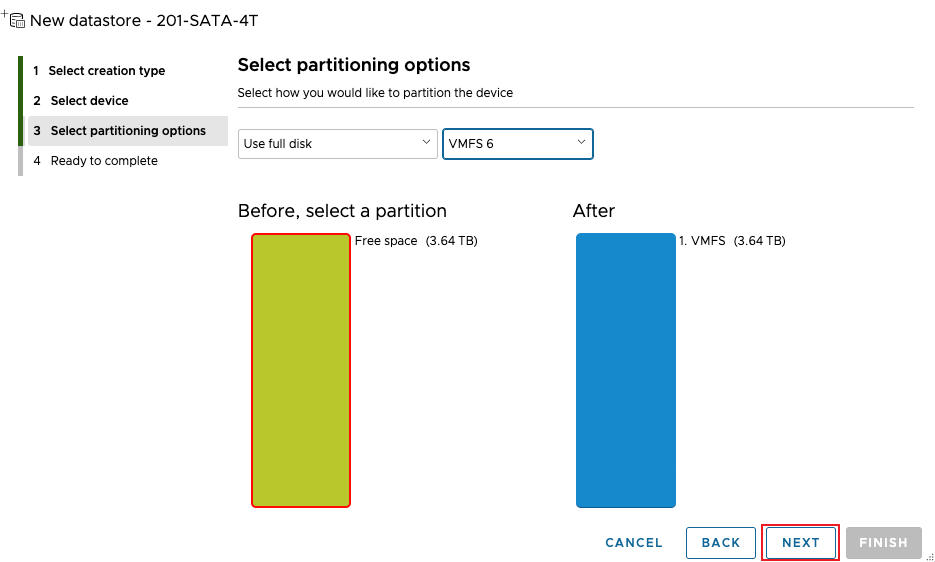This screenshot has height=562, width=935.
Task: Go back with the BACK button
Action: 721,543
